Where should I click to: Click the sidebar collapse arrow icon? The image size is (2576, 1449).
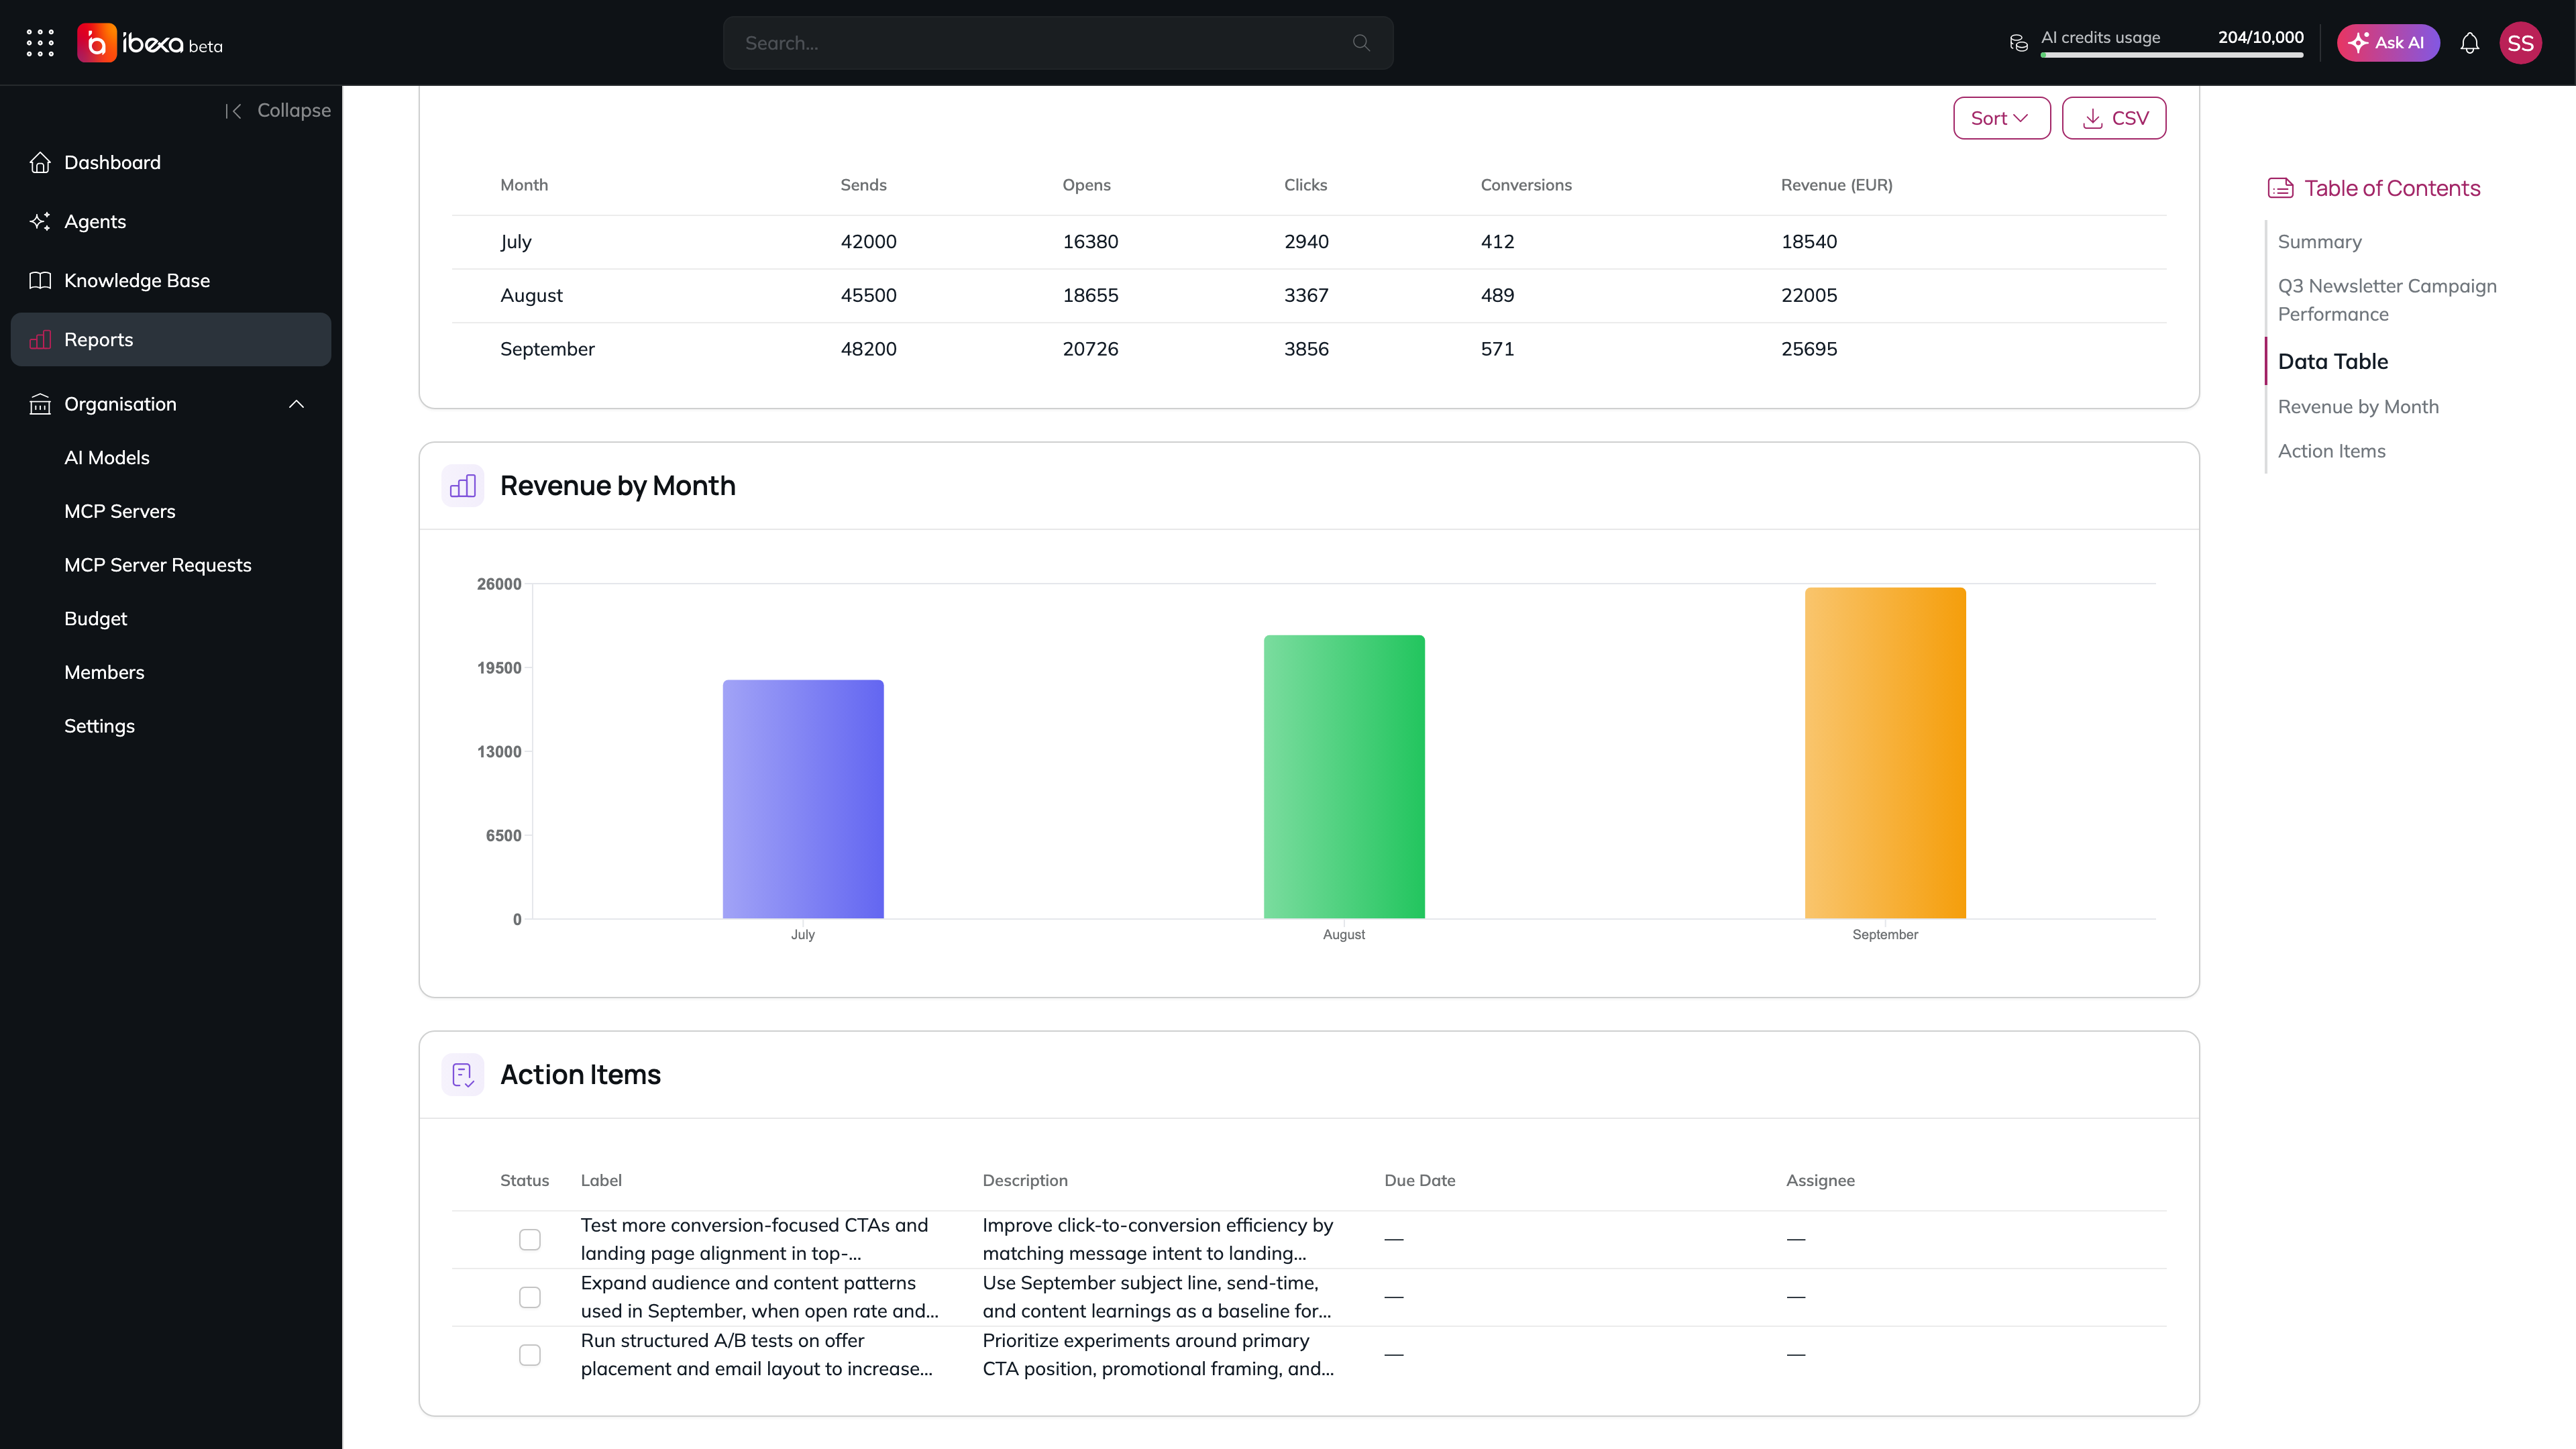[x=234, y=111]
